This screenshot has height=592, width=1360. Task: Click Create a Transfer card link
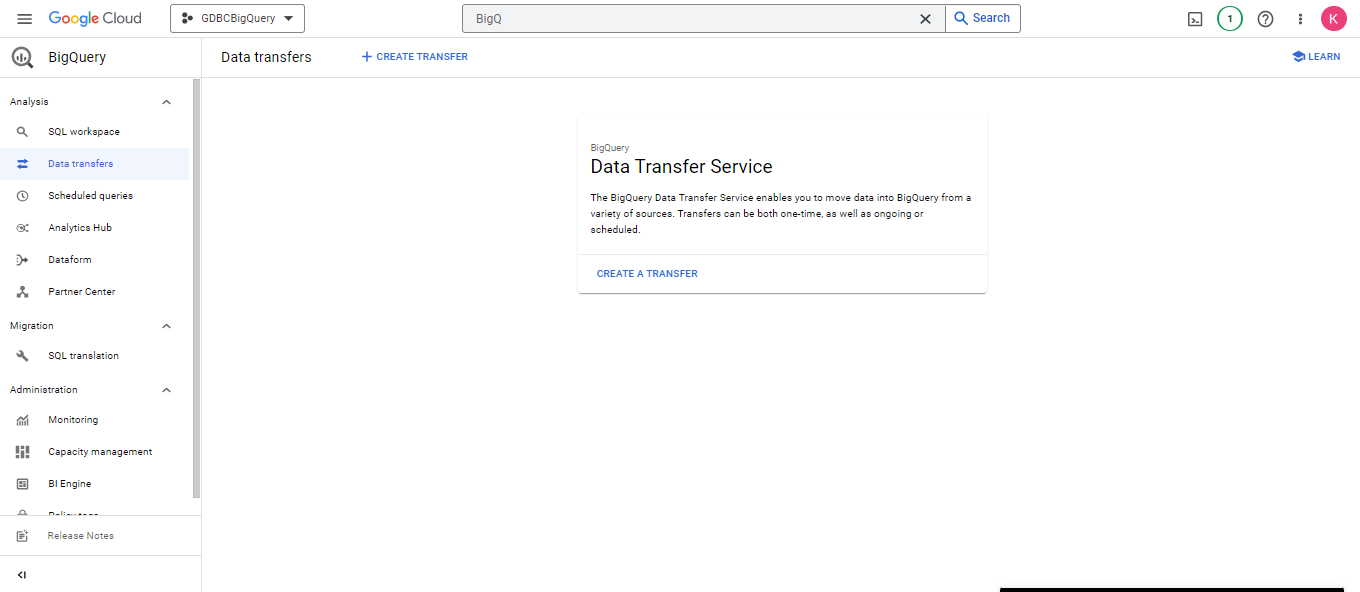(647, 274)
